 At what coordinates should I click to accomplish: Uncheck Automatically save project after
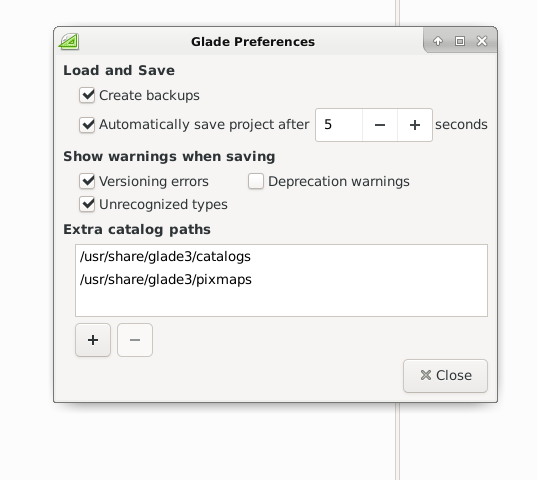tap(87, 125)
